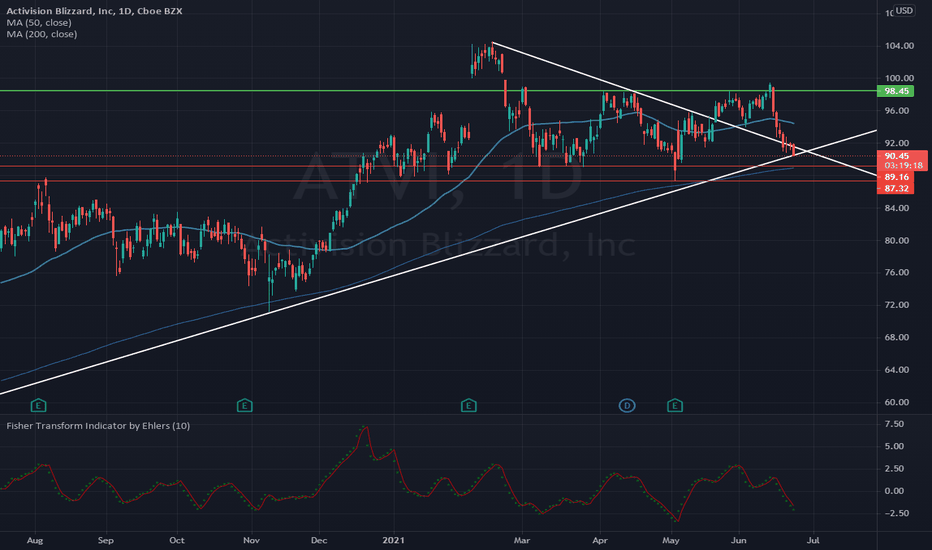Click the Dec label on time axis
The height and width of the screenshot is (550, 932).
pos(319,540)
